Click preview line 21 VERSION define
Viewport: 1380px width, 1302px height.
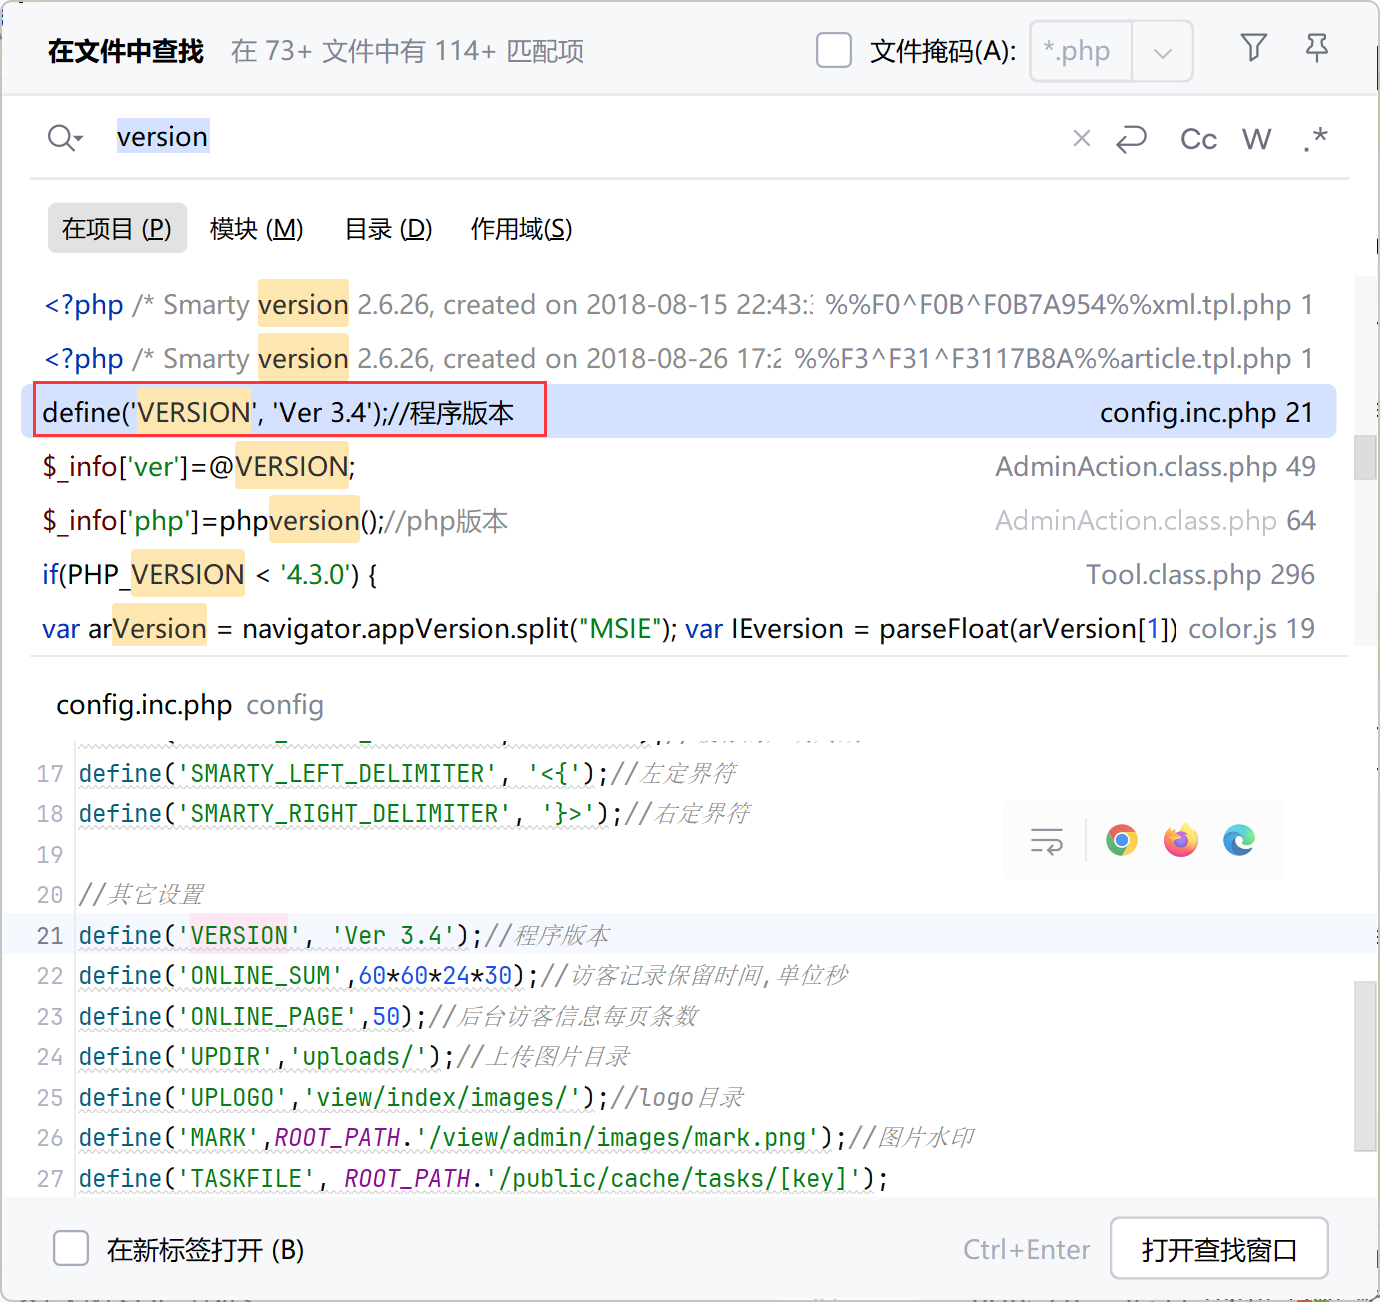pos(344,935)
